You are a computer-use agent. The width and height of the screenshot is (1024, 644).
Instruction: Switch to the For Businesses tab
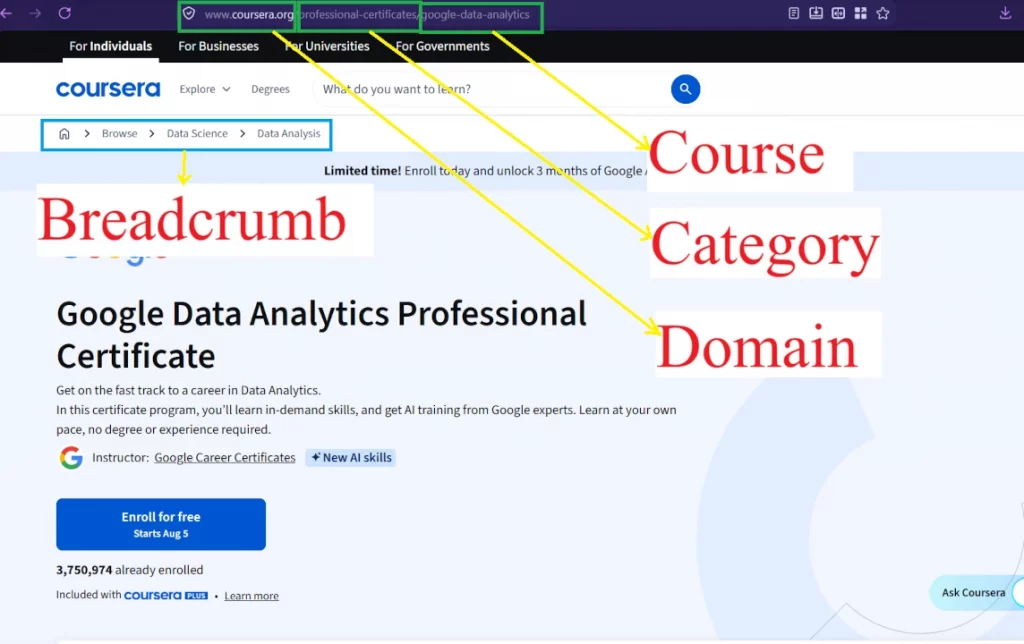[218, 46]
